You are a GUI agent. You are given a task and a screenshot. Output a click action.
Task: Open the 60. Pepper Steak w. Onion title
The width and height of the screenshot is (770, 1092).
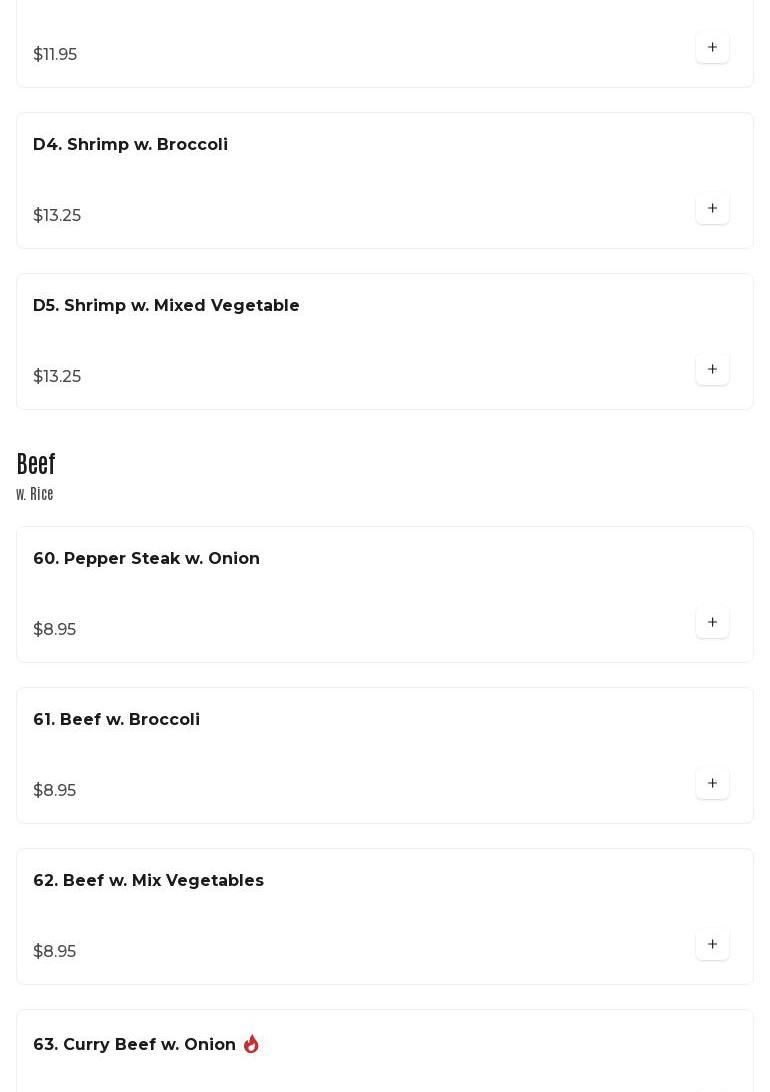(146, 558)
